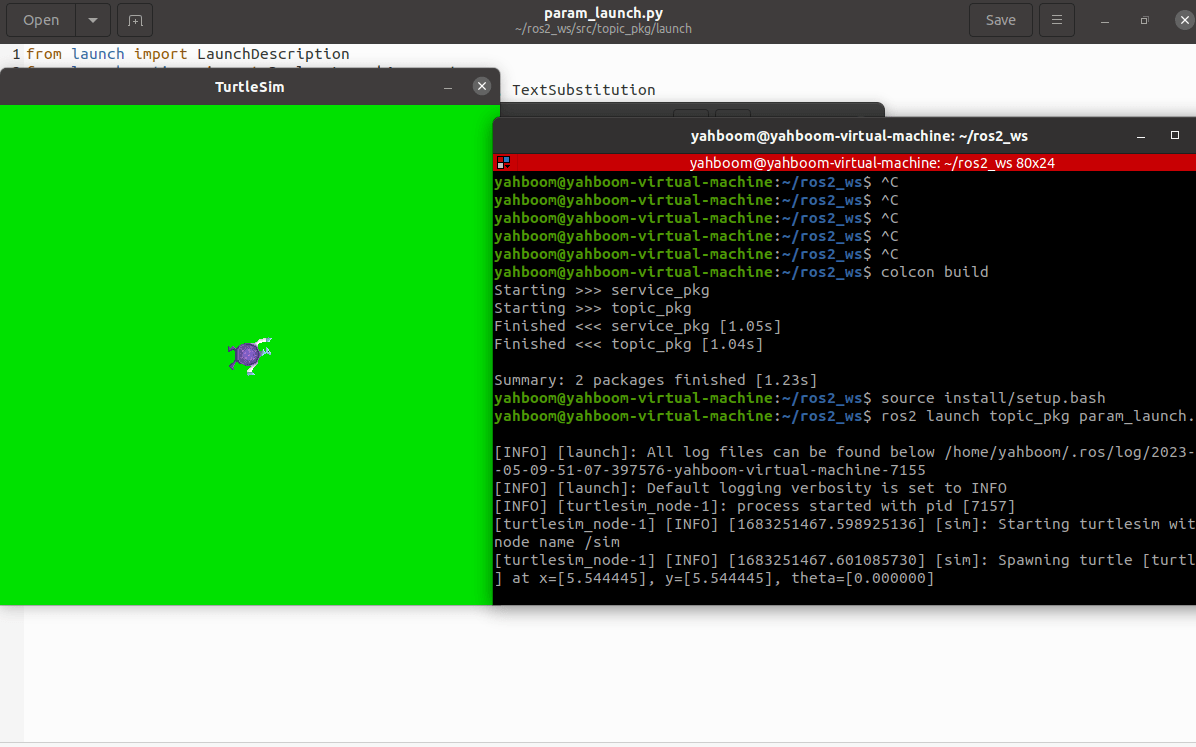Click 'TextSubstitution' text in the editor

[584, 90]
